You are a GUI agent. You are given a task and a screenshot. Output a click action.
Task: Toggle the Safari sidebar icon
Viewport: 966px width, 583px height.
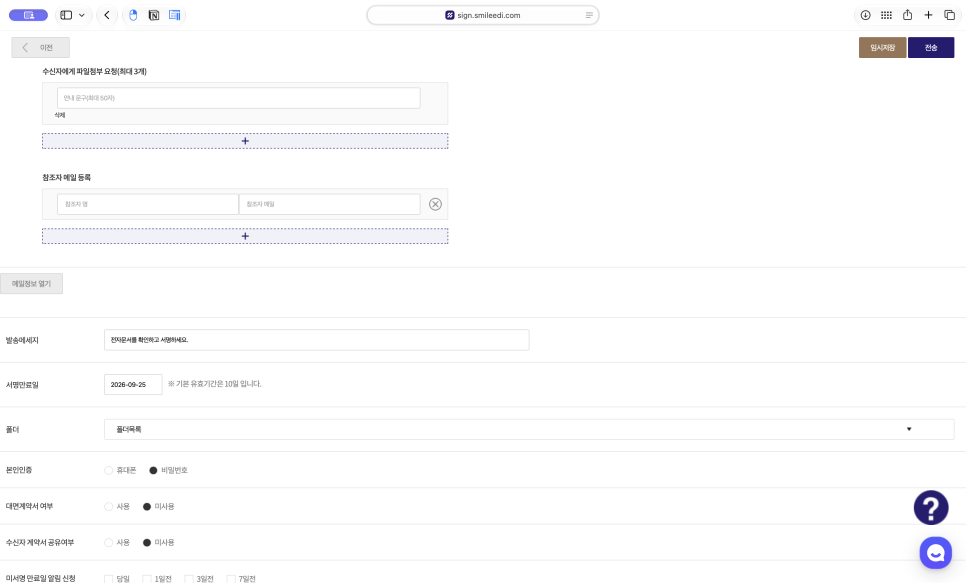pos(66,15)
